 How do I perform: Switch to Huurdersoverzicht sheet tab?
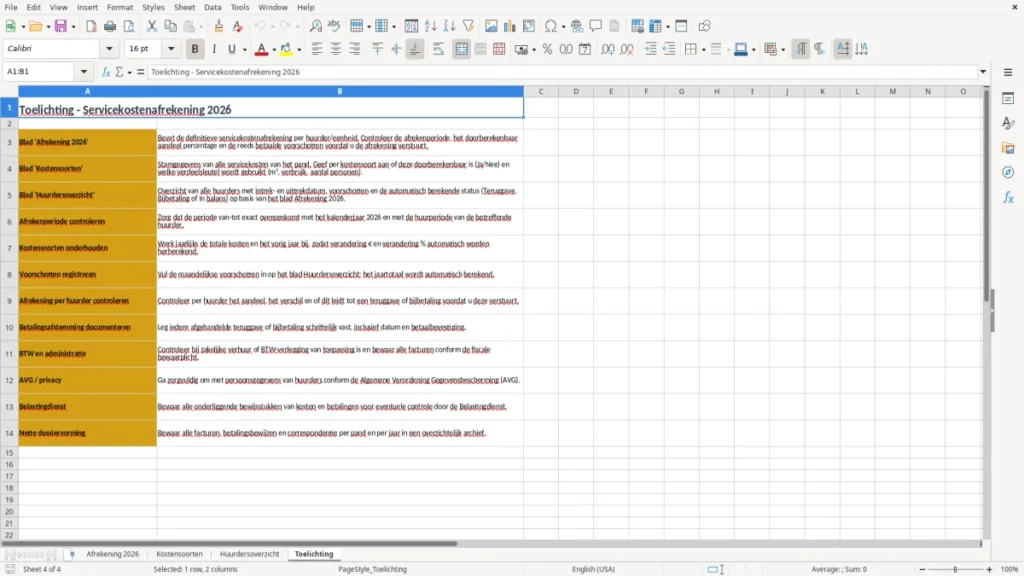pos(249,554)
